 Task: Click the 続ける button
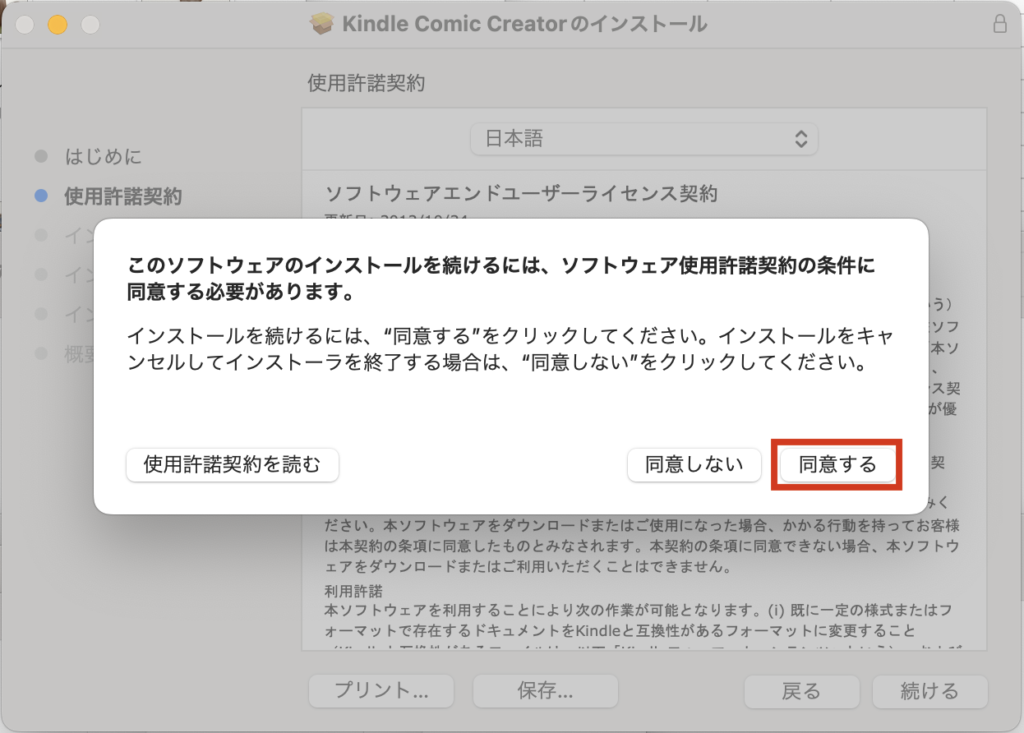tap(930, 691)
